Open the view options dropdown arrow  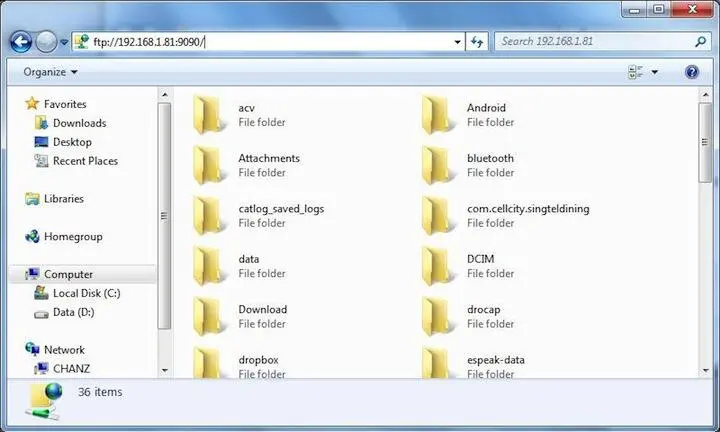[x=655, y=72]
